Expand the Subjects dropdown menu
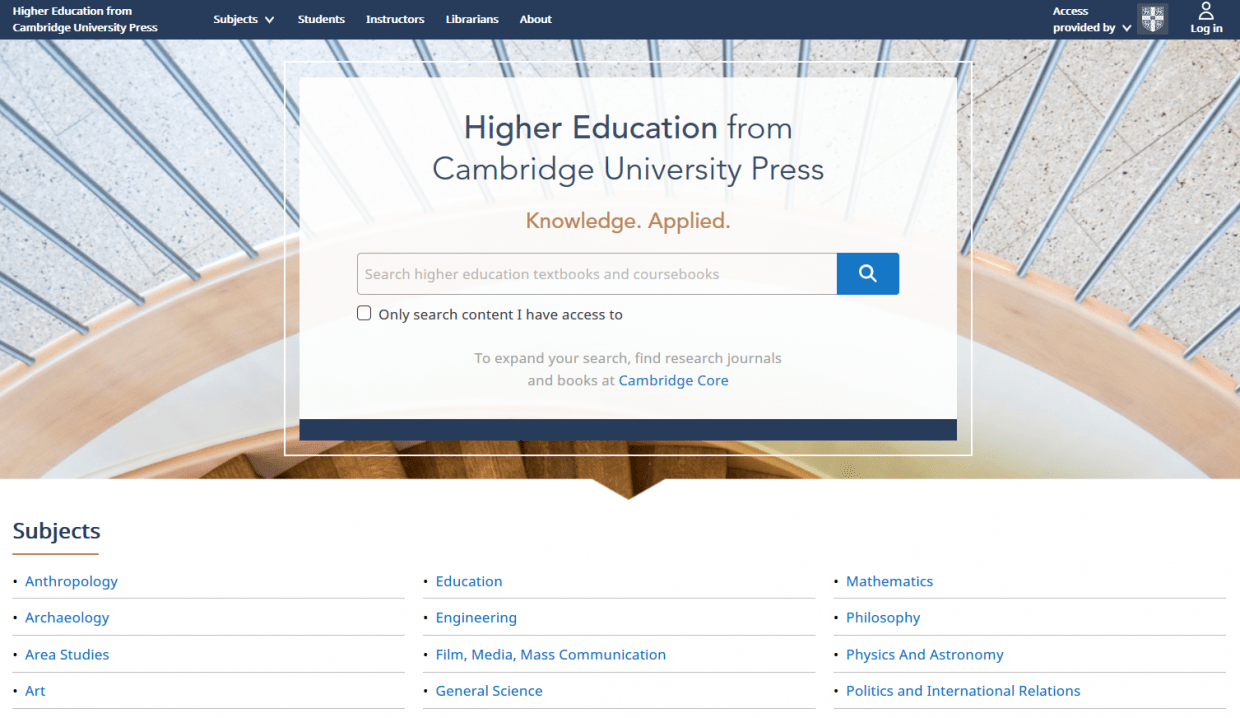 (x=243, y=19)
